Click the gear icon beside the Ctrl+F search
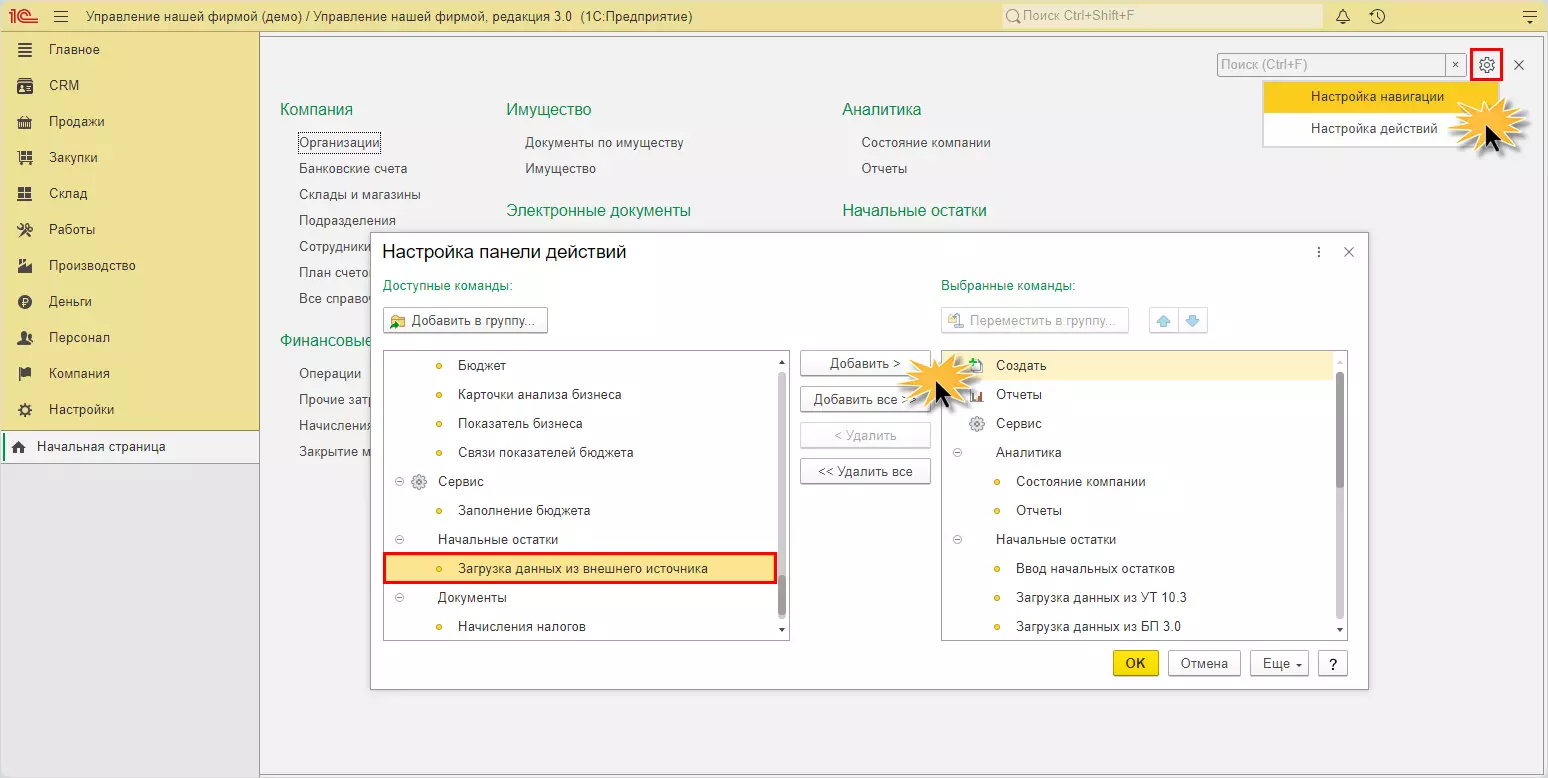 1487,65
